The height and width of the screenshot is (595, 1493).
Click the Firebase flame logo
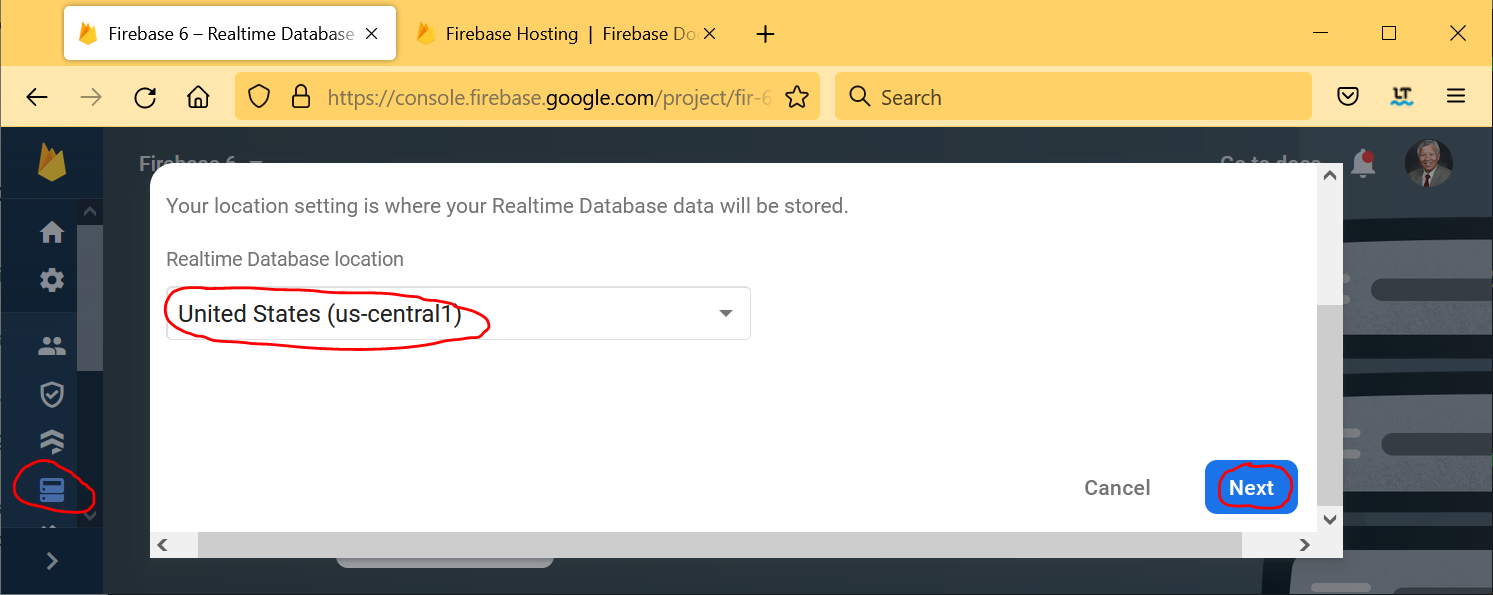coord(52,162)
